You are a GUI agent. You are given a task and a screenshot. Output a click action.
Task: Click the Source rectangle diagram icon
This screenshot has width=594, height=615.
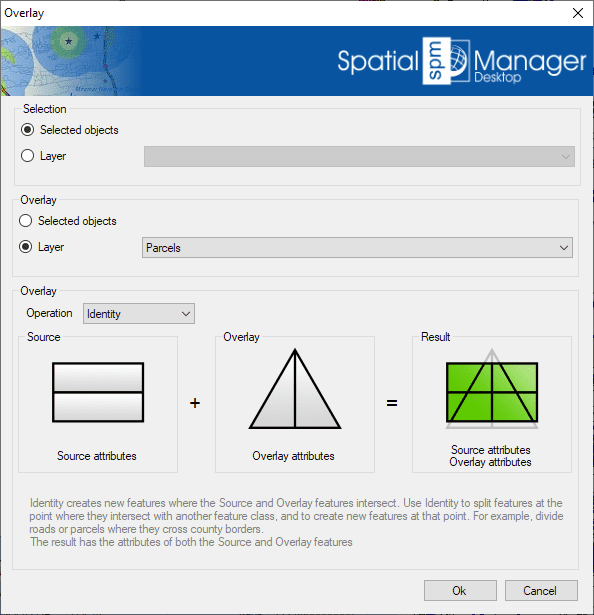pos(98,392)
